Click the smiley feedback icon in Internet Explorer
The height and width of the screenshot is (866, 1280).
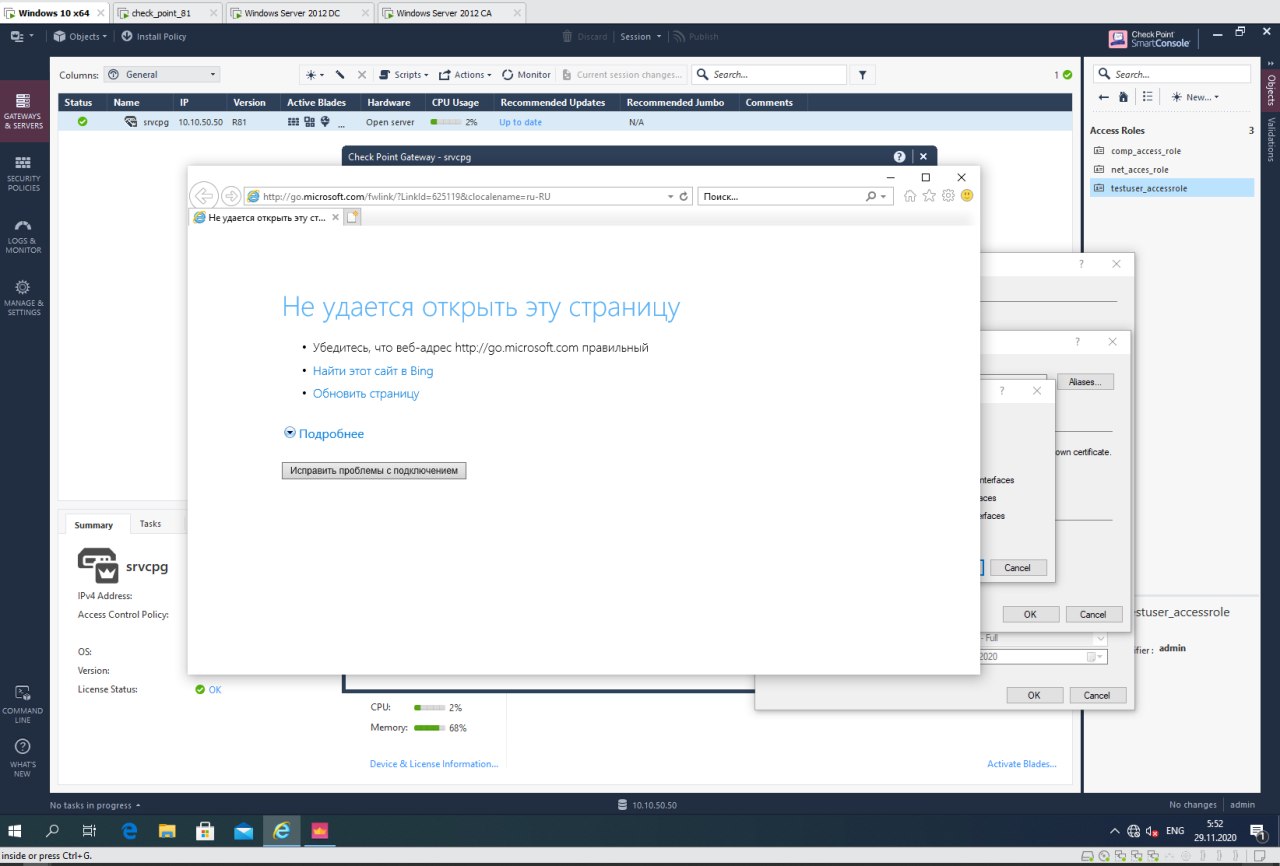click(x=967, y=196)
